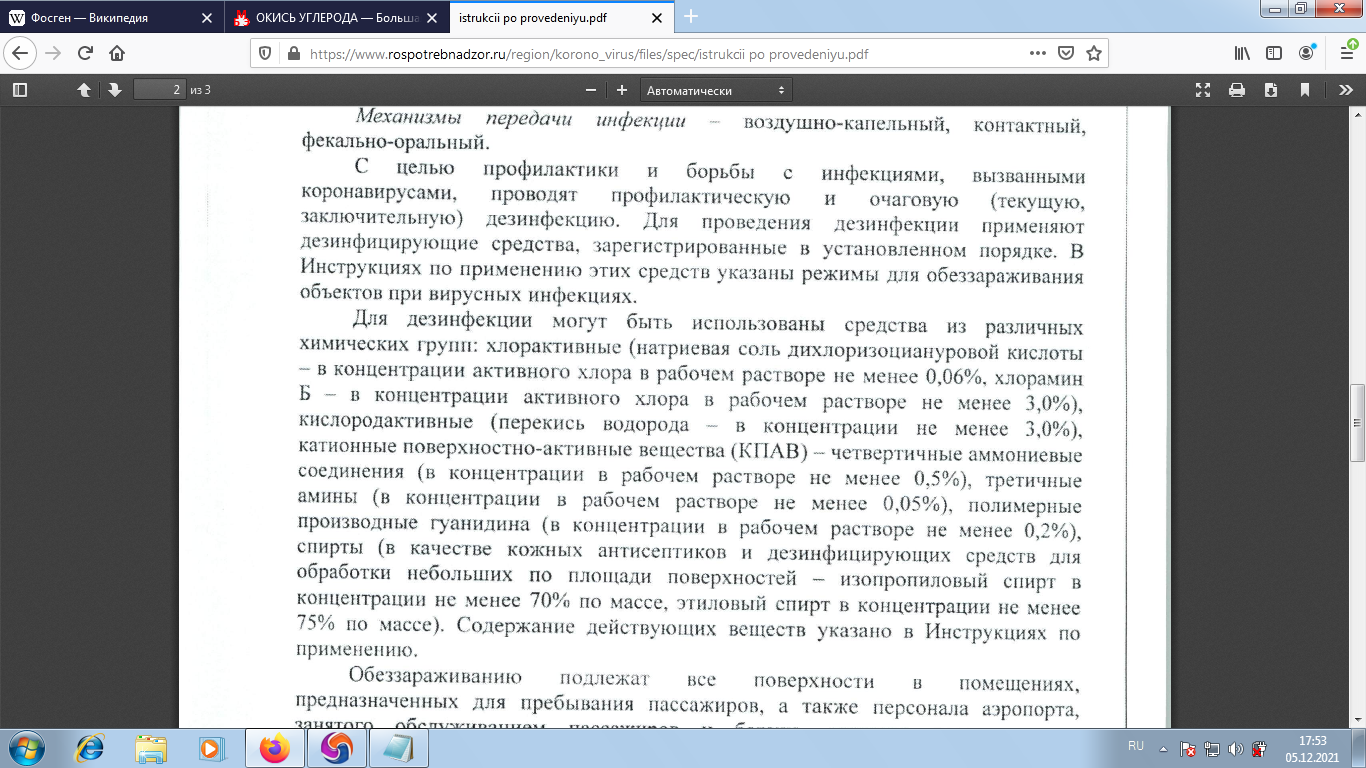Open a new browser tab
1366x768 pixels.
coord(690,17)
